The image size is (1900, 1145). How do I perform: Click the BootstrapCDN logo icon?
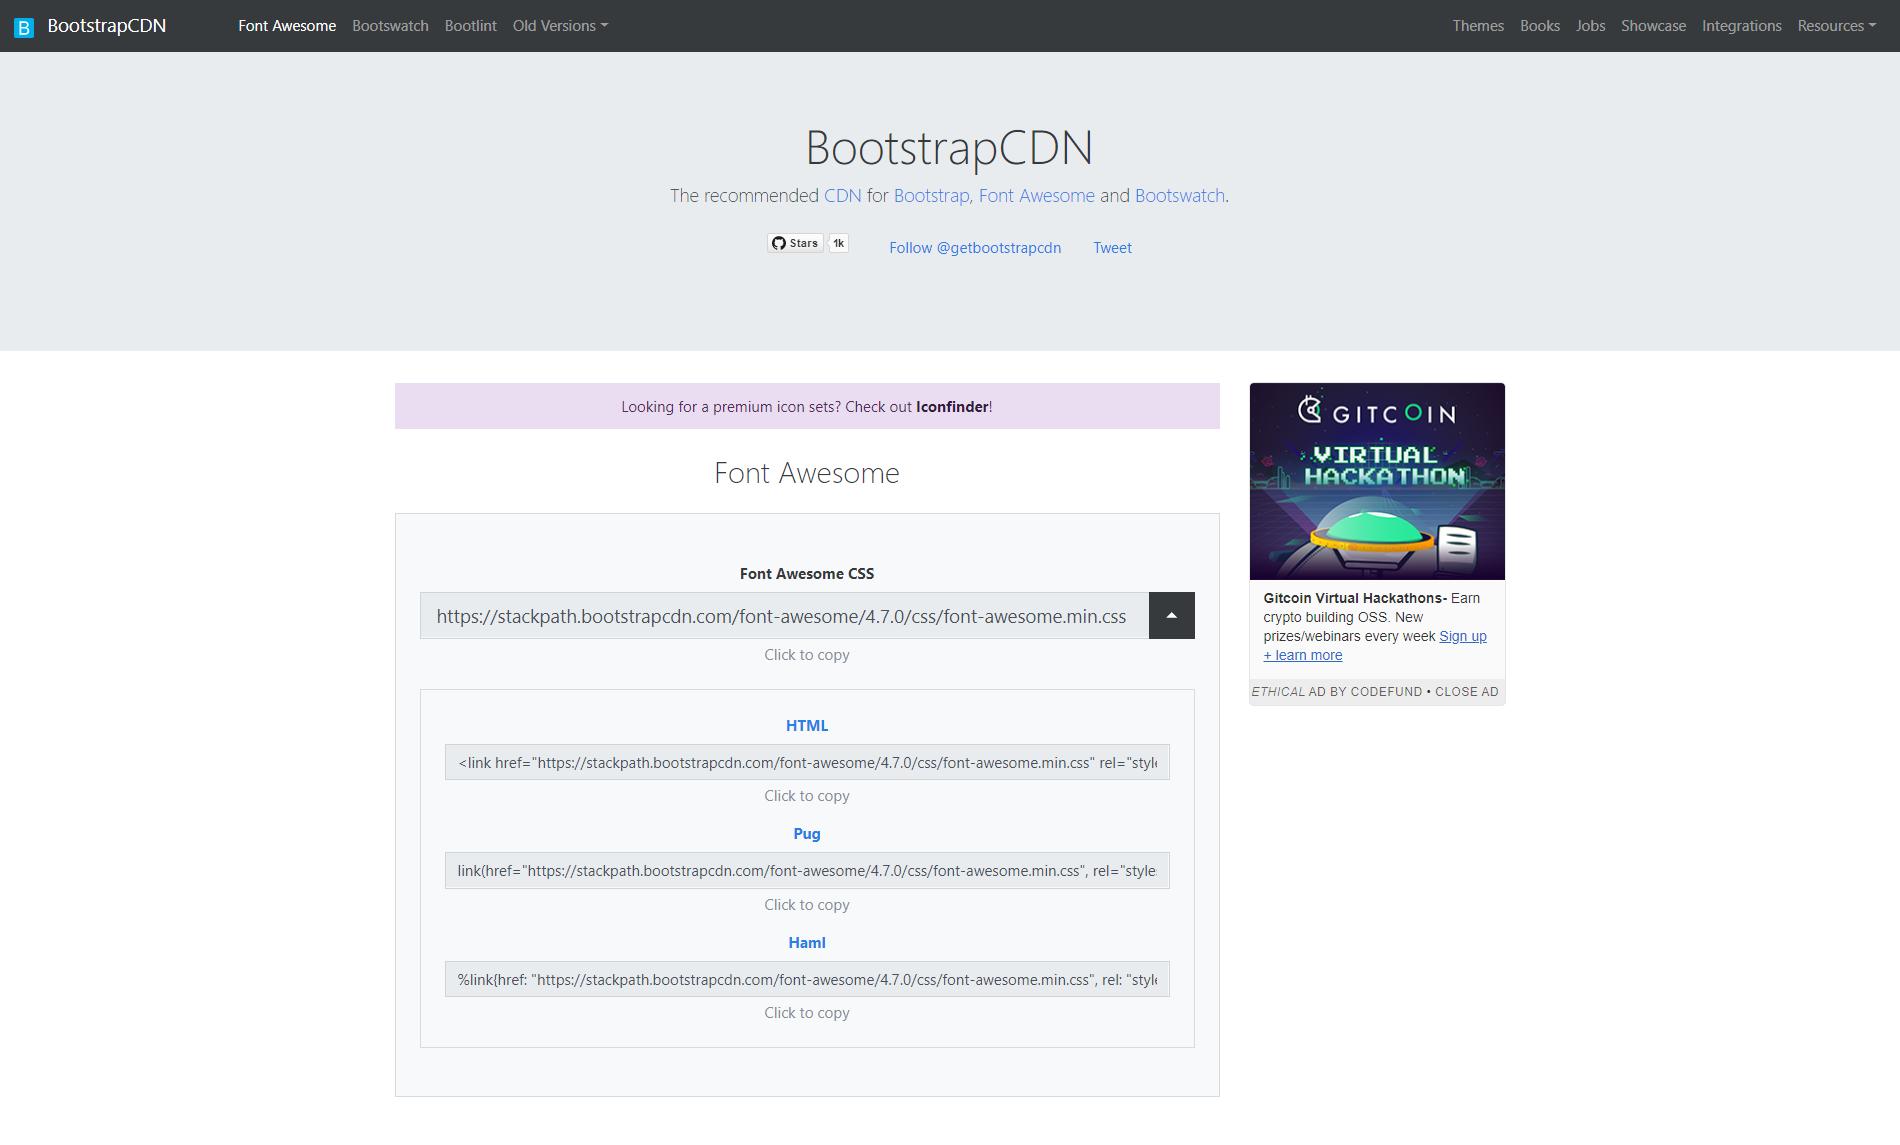[x=24, y=27]
